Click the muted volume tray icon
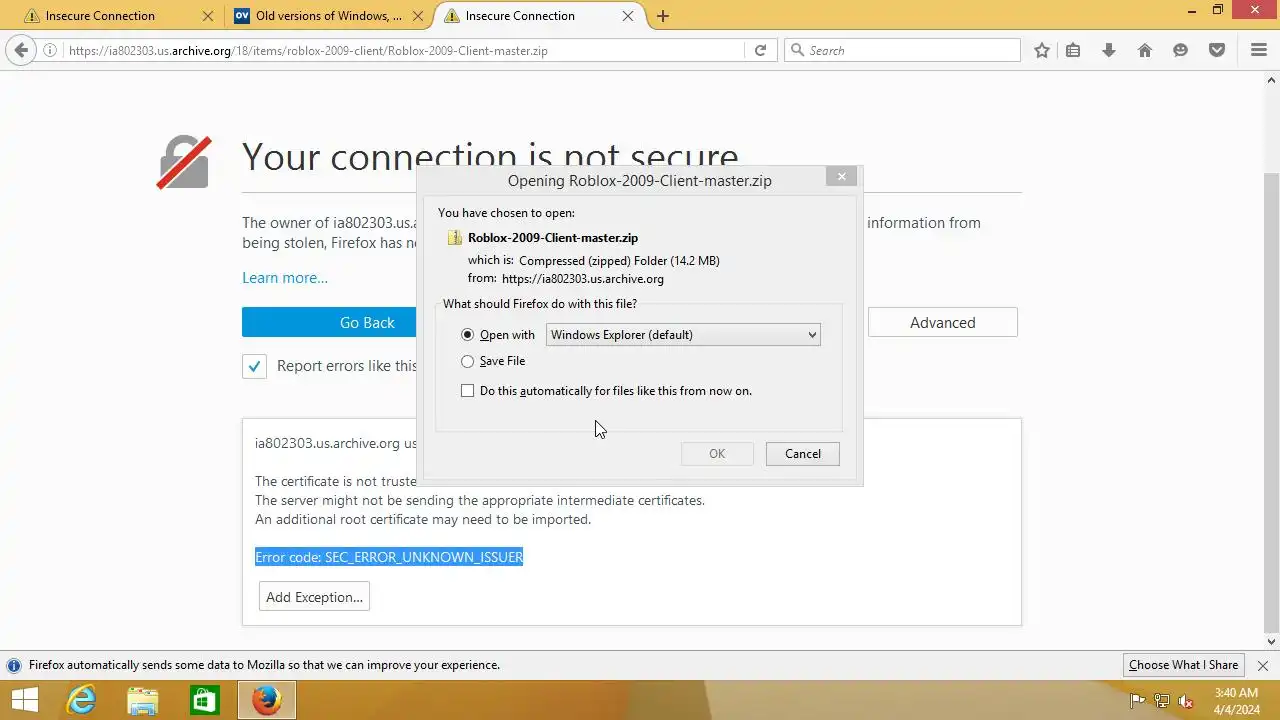Screen dimensions: 1280x720 pyautogui.click(x=1185, y=701)
